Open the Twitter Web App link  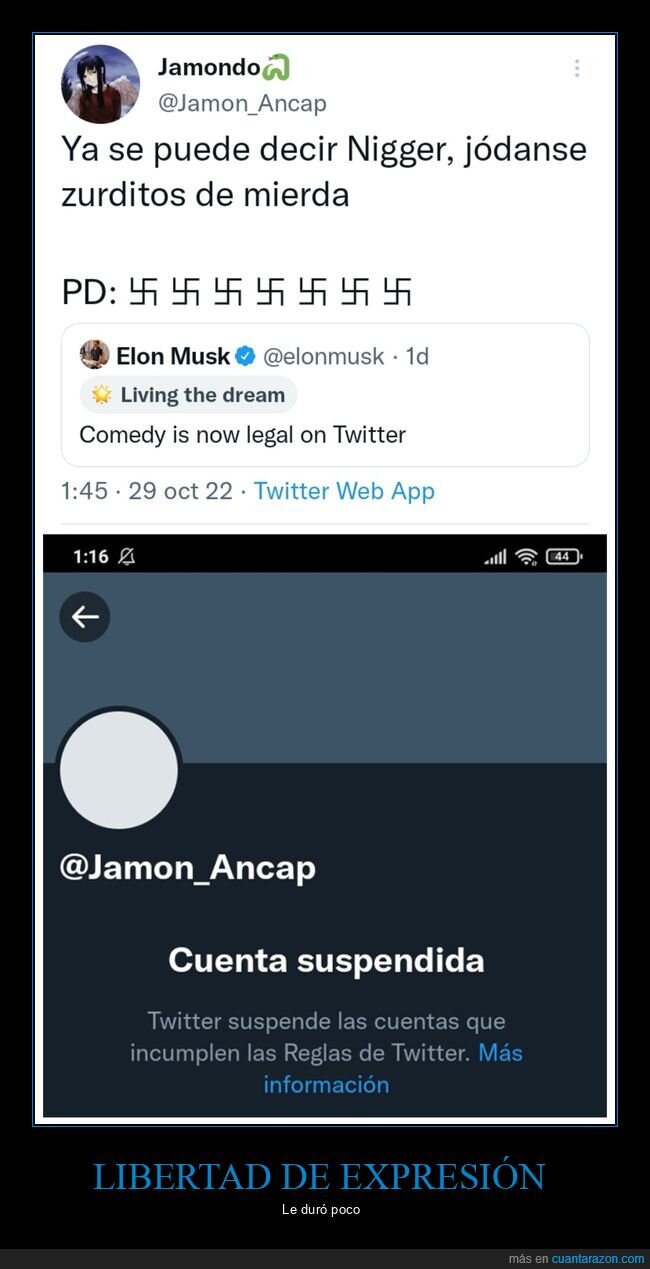tap(344, 491)
